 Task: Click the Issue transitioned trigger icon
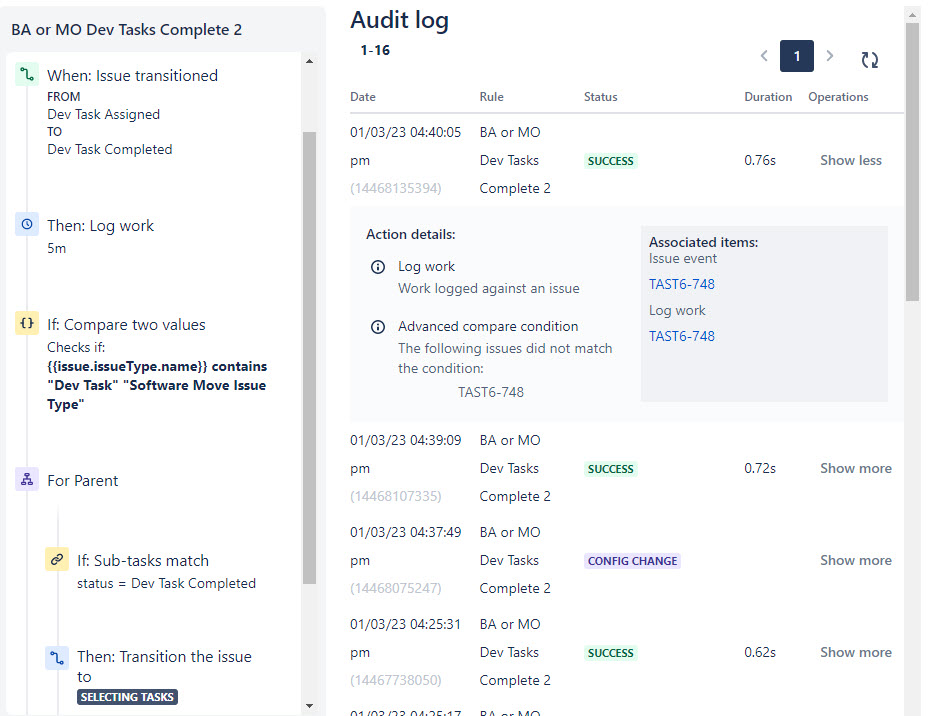coord(27,75)
